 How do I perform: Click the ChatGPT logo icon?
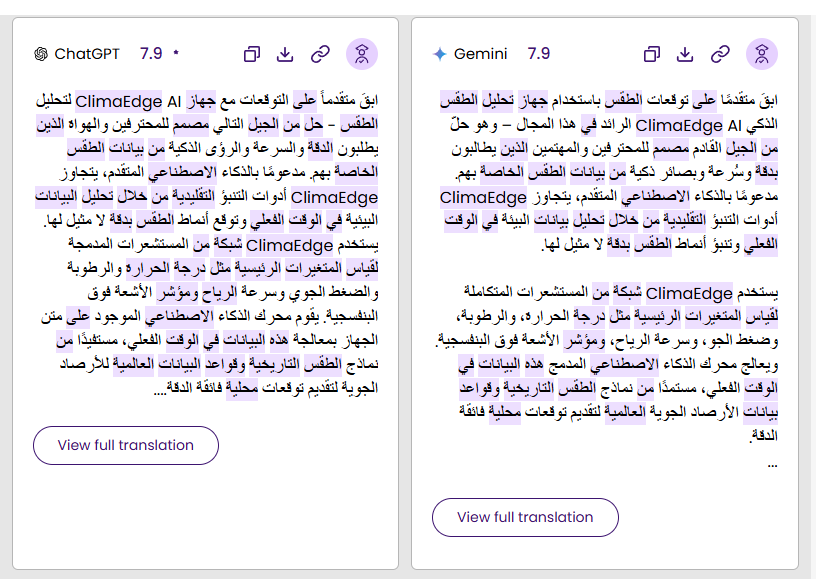41,54
